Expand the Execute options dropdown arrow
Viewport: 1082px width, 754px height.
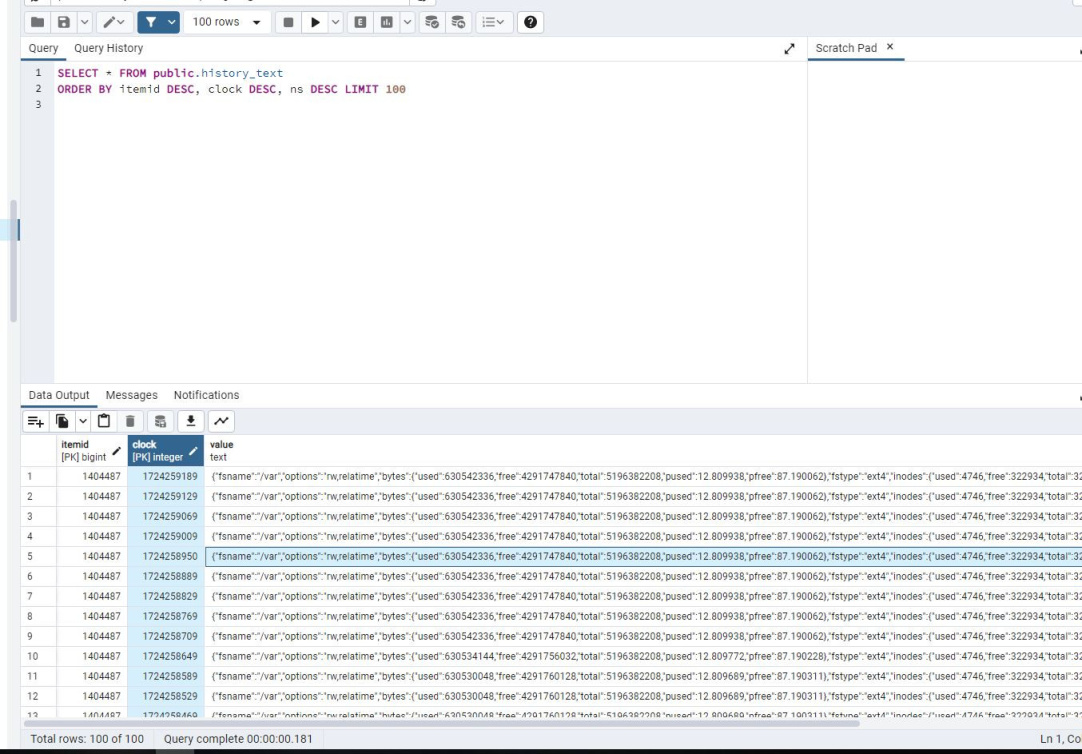click(337, 21)
